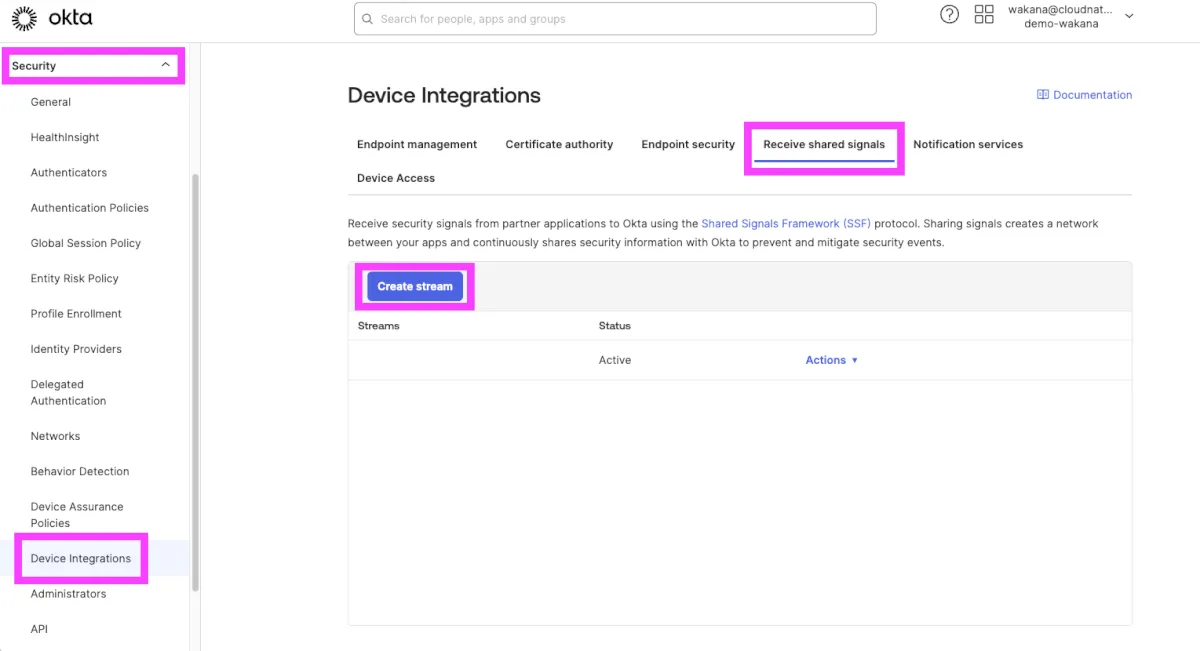Click the Documentation book icon
Screen dimensions: 1200x651
1043,95
